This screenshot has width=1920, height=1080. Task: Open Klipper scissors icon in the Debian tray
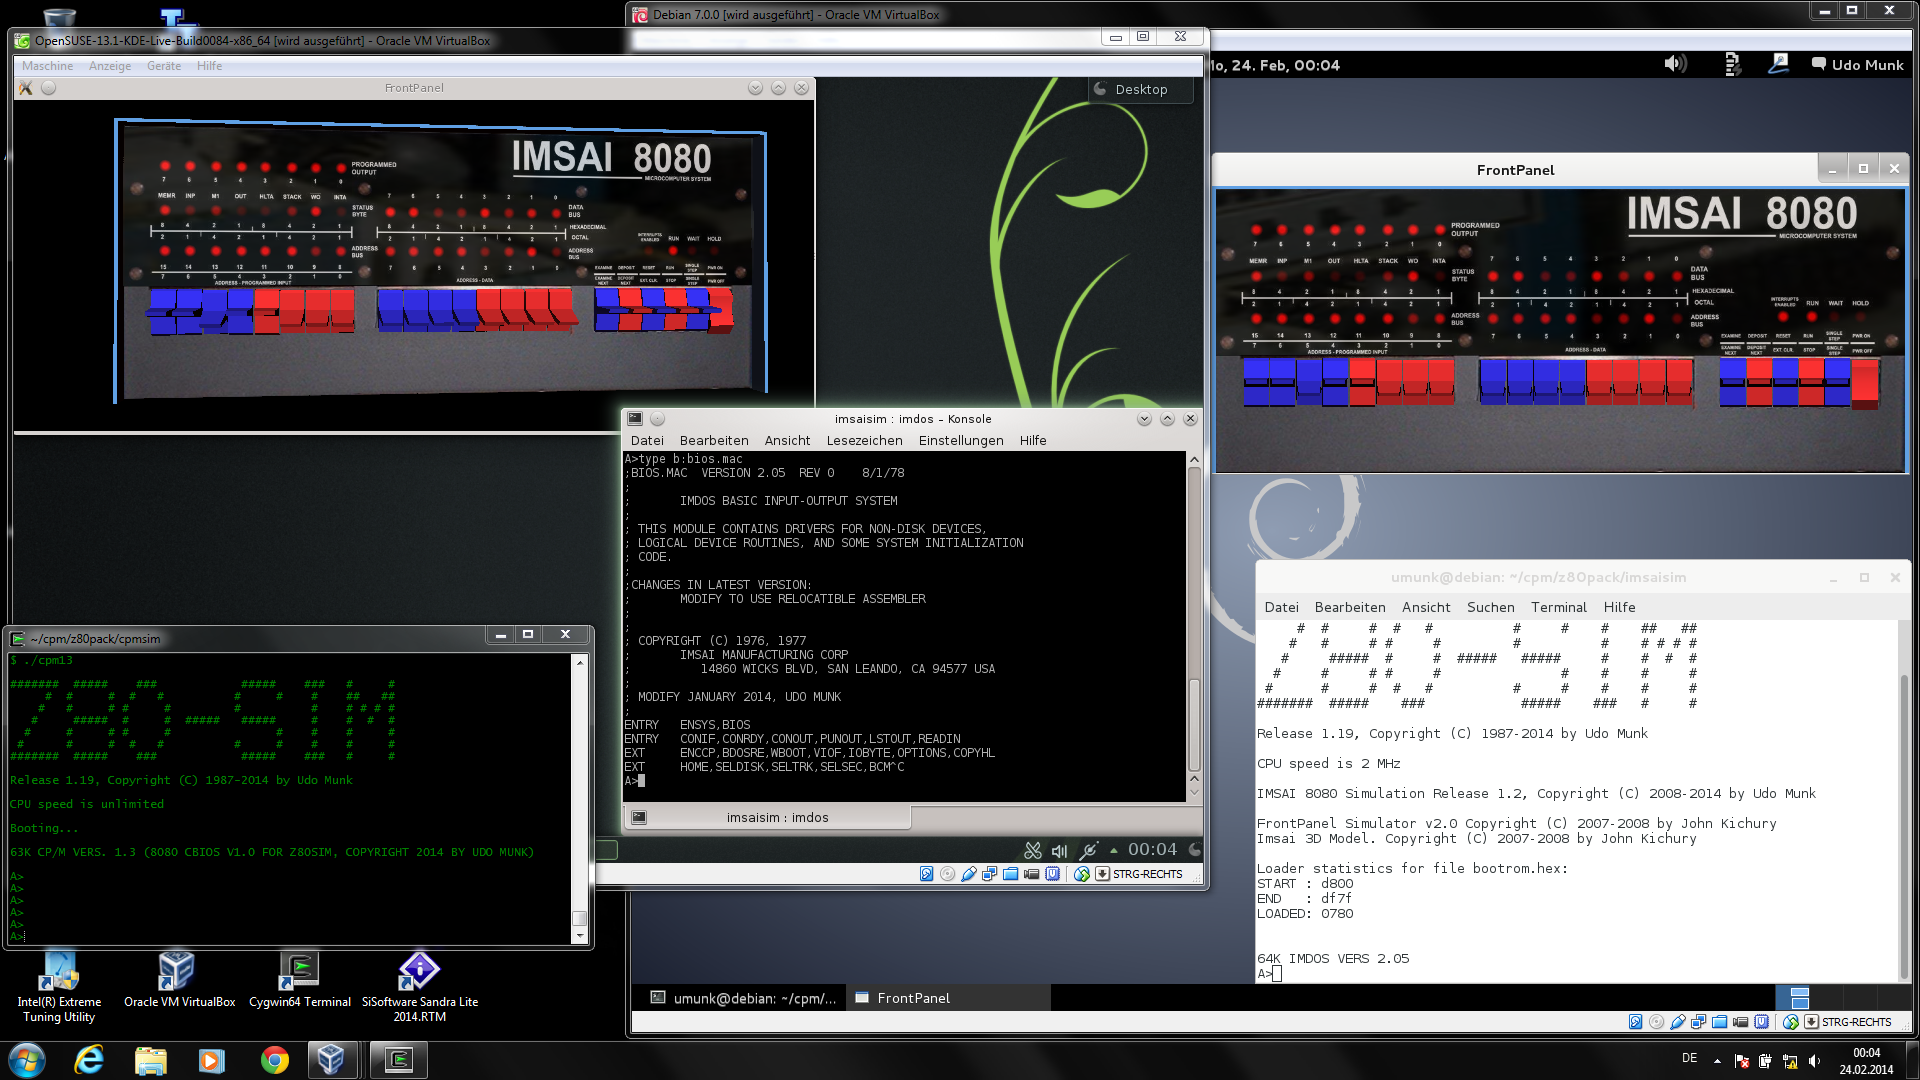pos(1033,851)
